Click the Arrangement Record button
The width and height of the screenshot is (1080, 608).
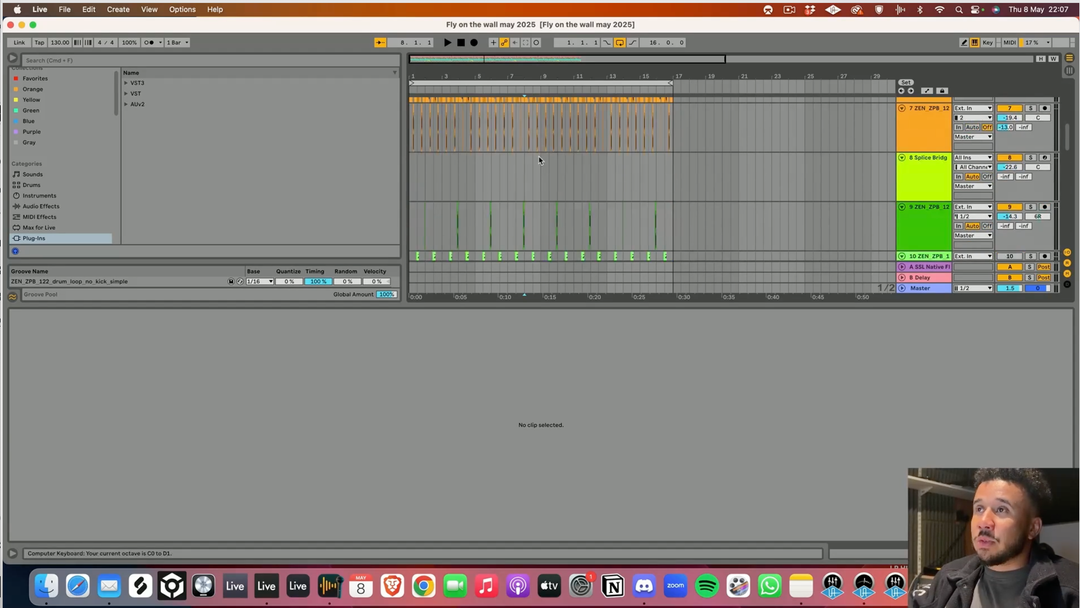point(474,43)
